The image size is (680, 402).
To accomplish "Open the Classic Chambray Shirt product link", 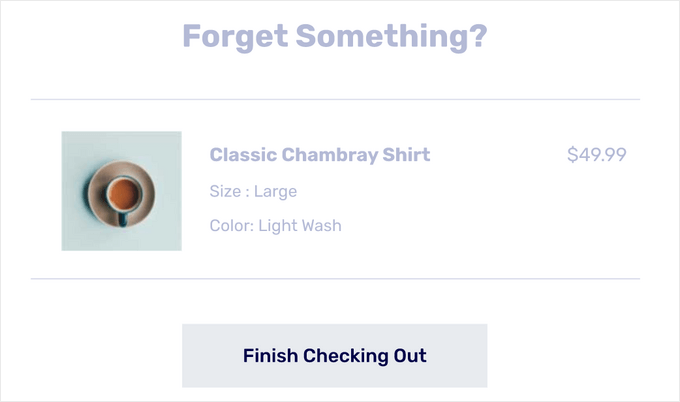I will (319, 155).
